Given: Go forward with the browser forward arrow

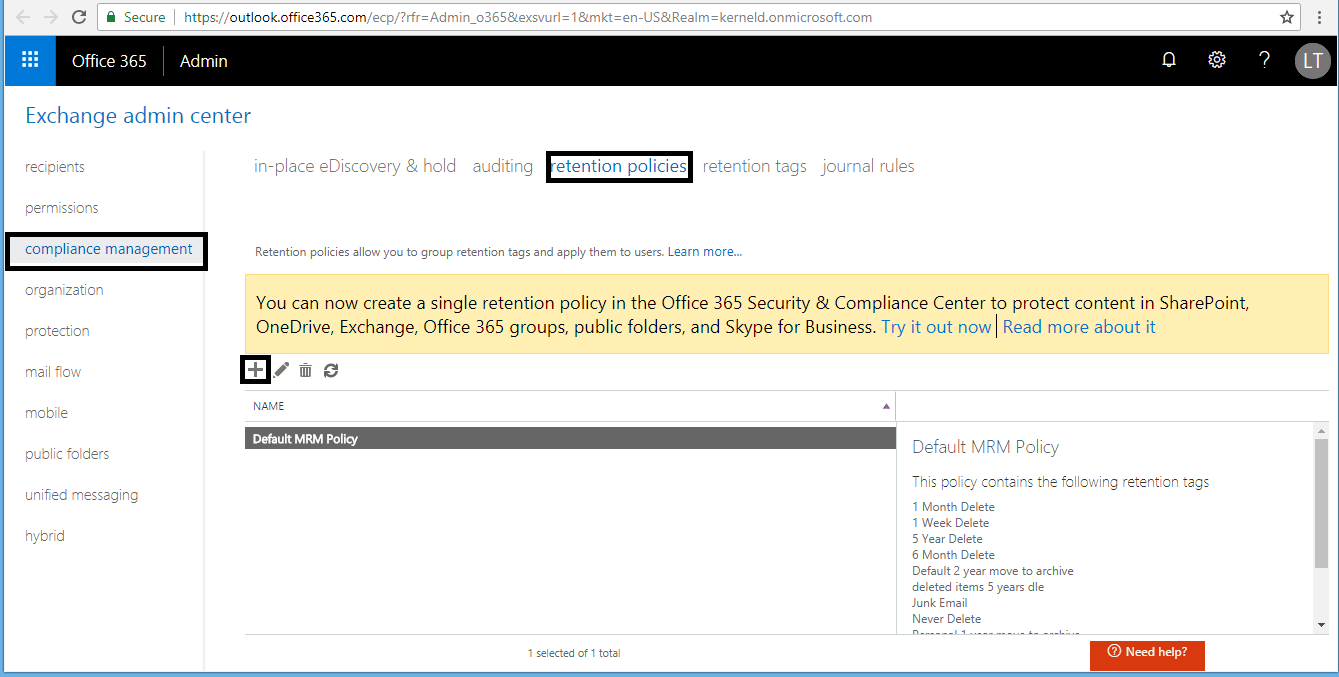Looking at the screenshot, I should point(52,17).
